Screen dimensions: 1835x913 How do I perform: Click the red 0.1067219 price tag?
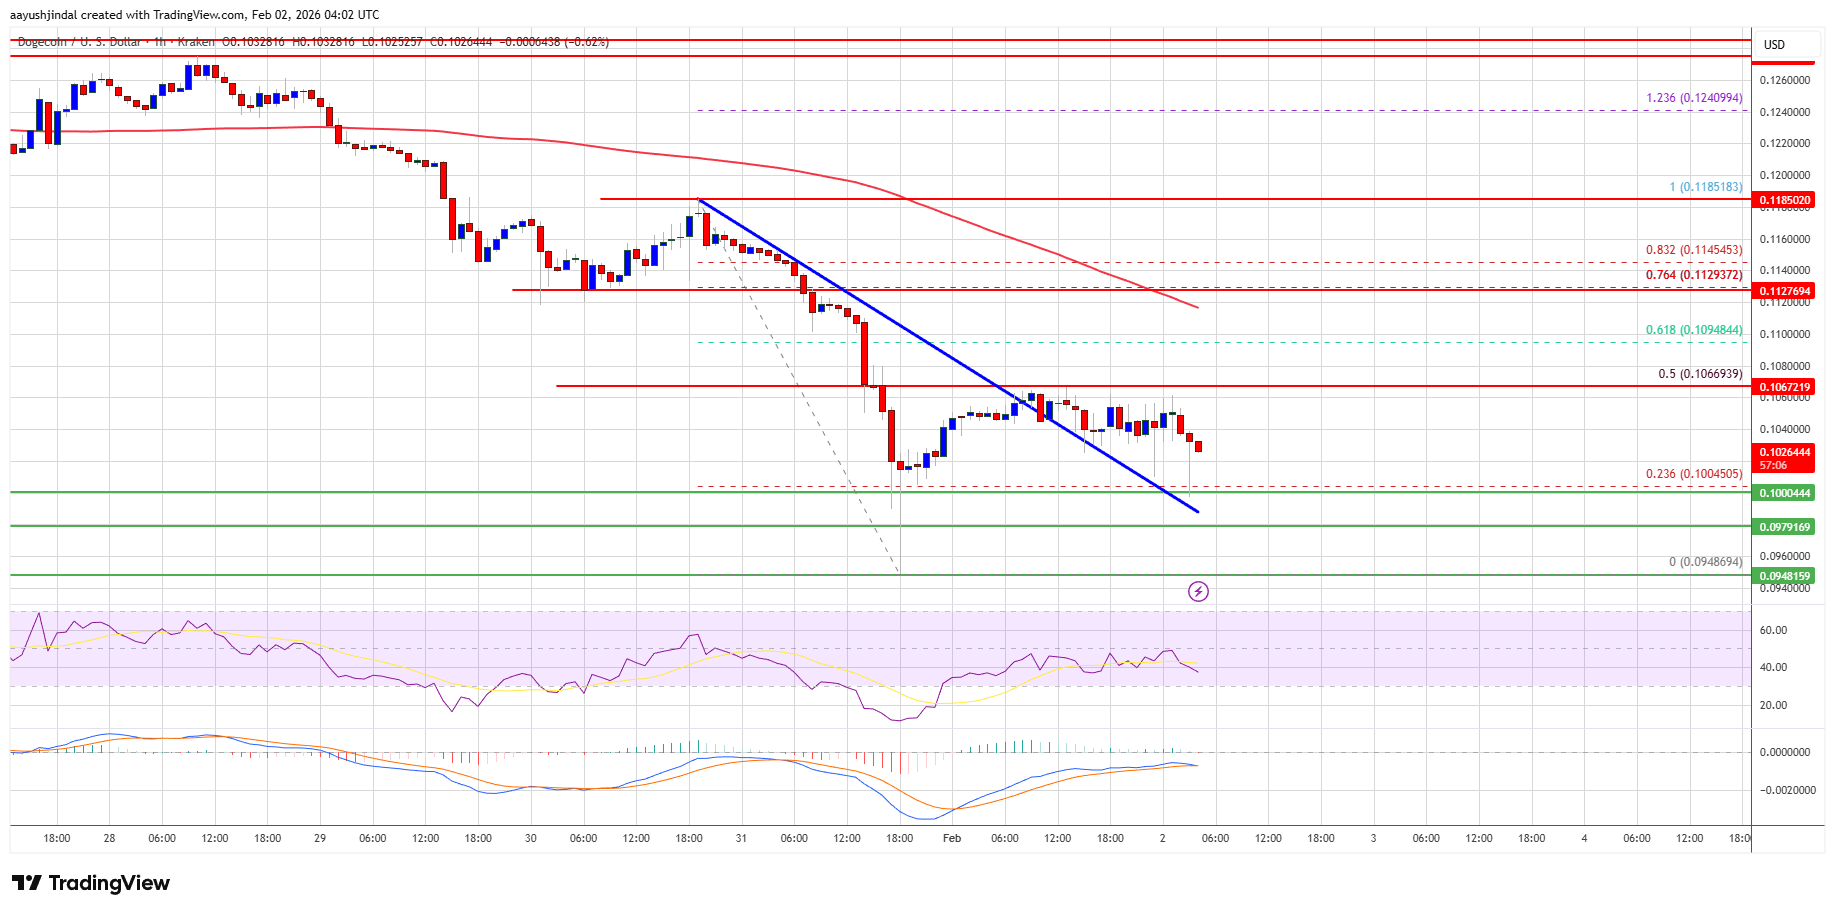(1784, 387)
